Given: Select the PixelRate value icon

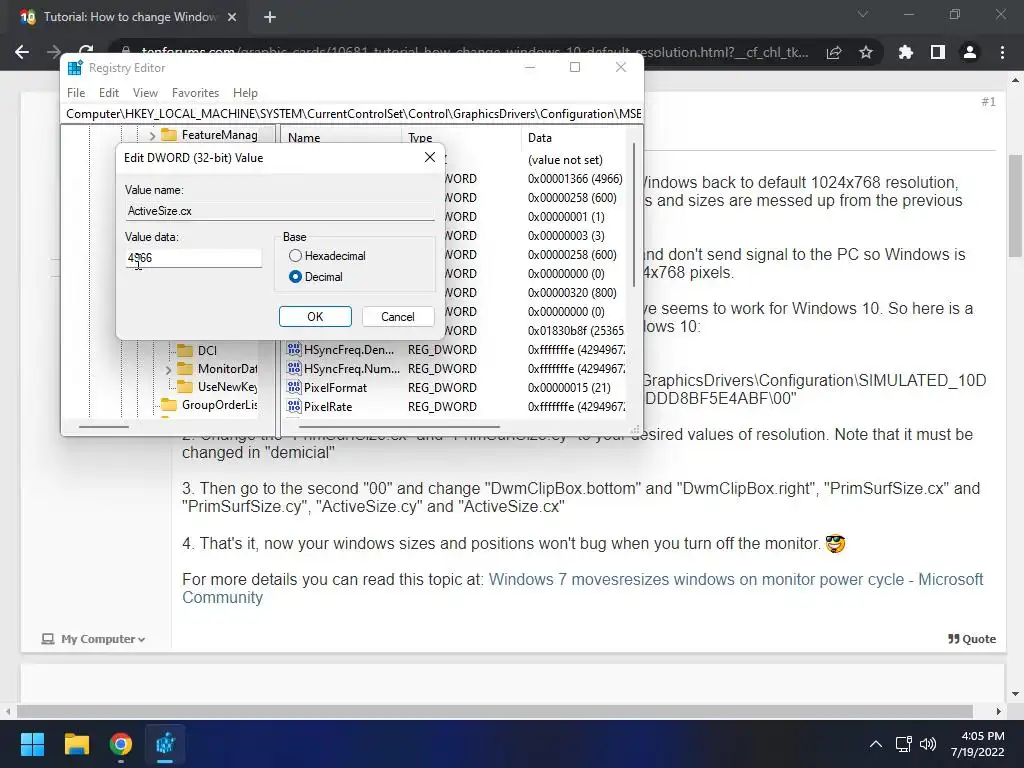Looking at the screenshot, I should pyautogui.click(x=294, y=406).
